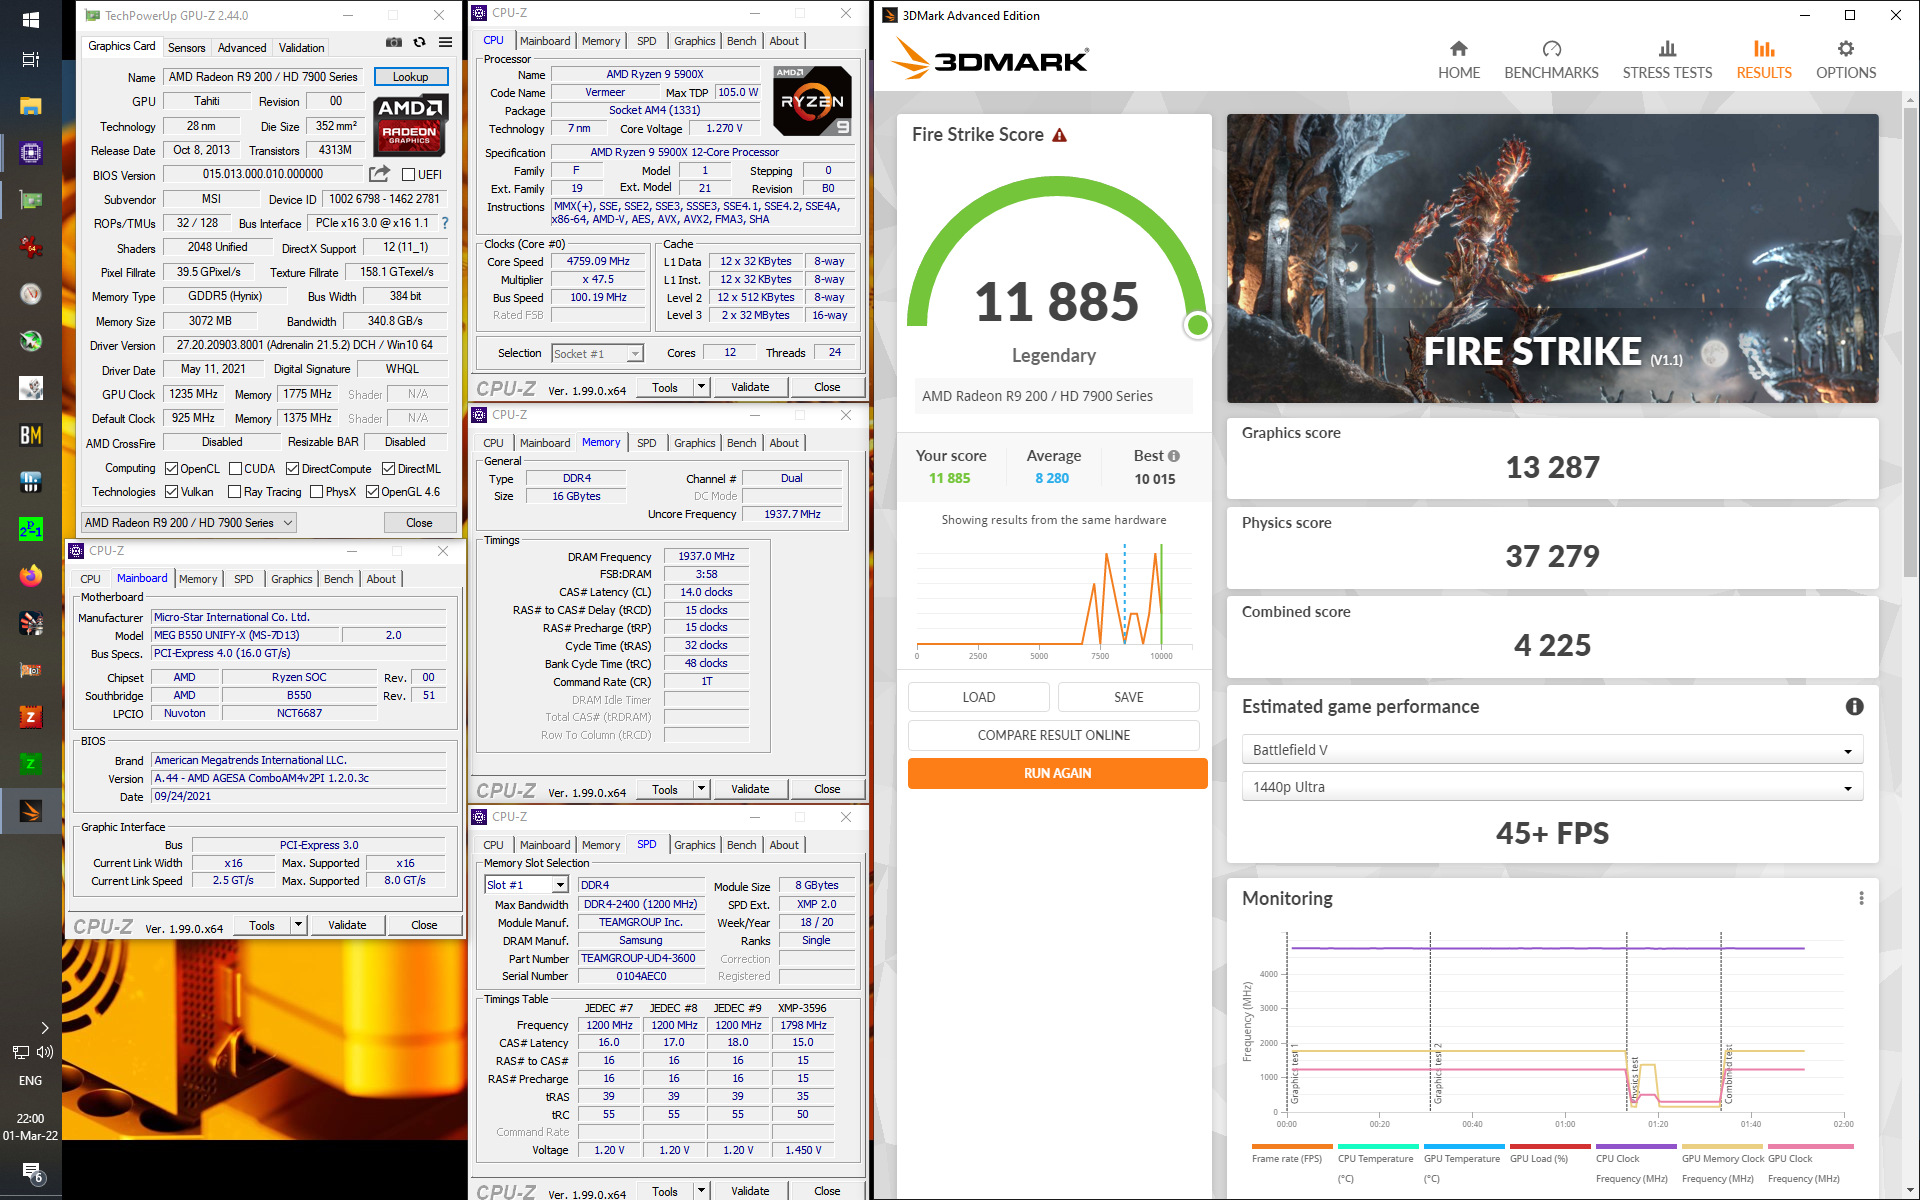This screenshot has width=1920, height=1200.
Task: Open the volume tray icon
Action: [x=45, y=1052]
